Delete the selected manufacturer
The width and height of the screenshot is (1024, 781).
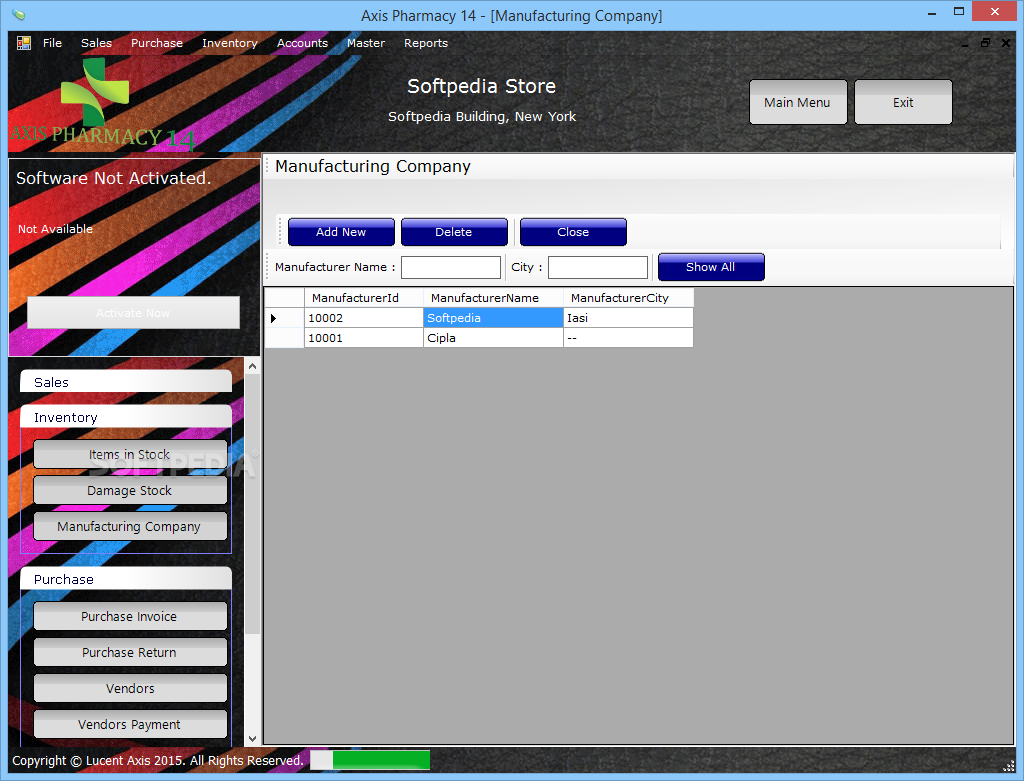[x=454, y=232]
